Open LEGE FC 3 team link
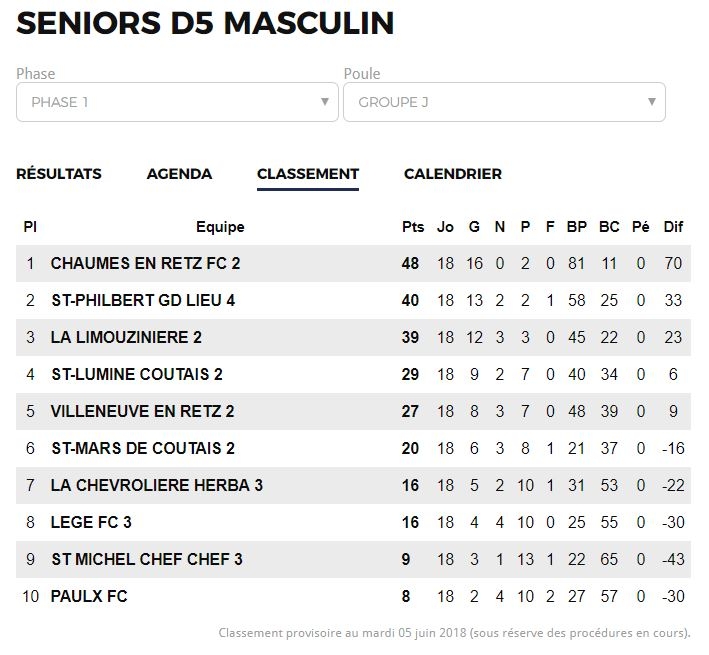Screen dimensions: 709x655 91,523
